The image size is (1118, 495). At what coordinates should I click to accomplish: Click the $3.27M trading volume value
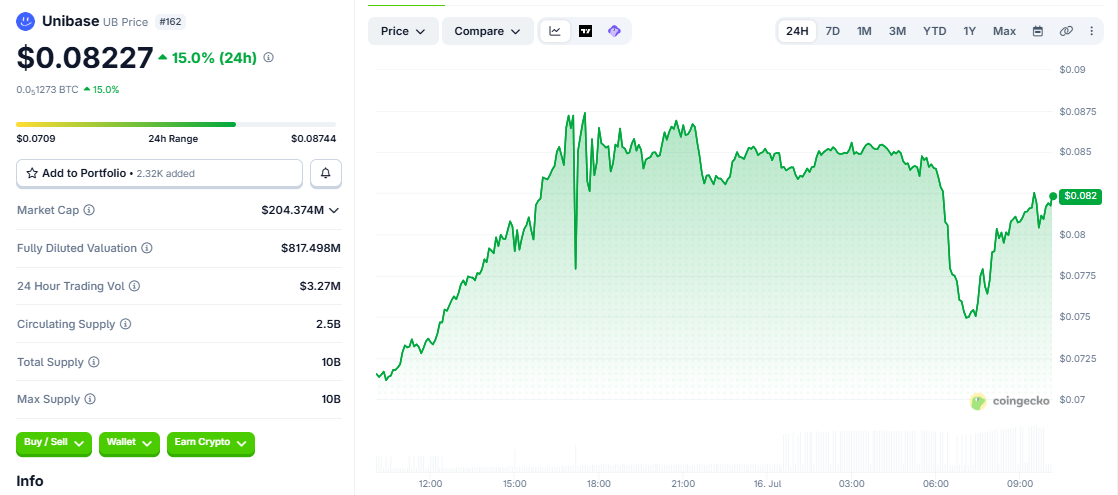[320, 286]
